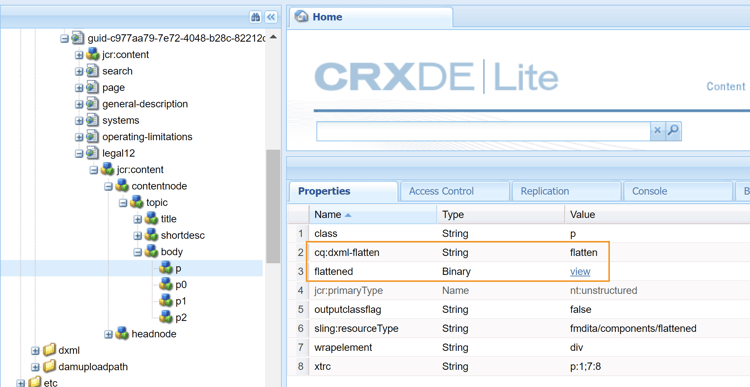The width and height of the screenshot is (750, 387).
Task: Expand the operating-limitations node
Action: tap(79, 137)
